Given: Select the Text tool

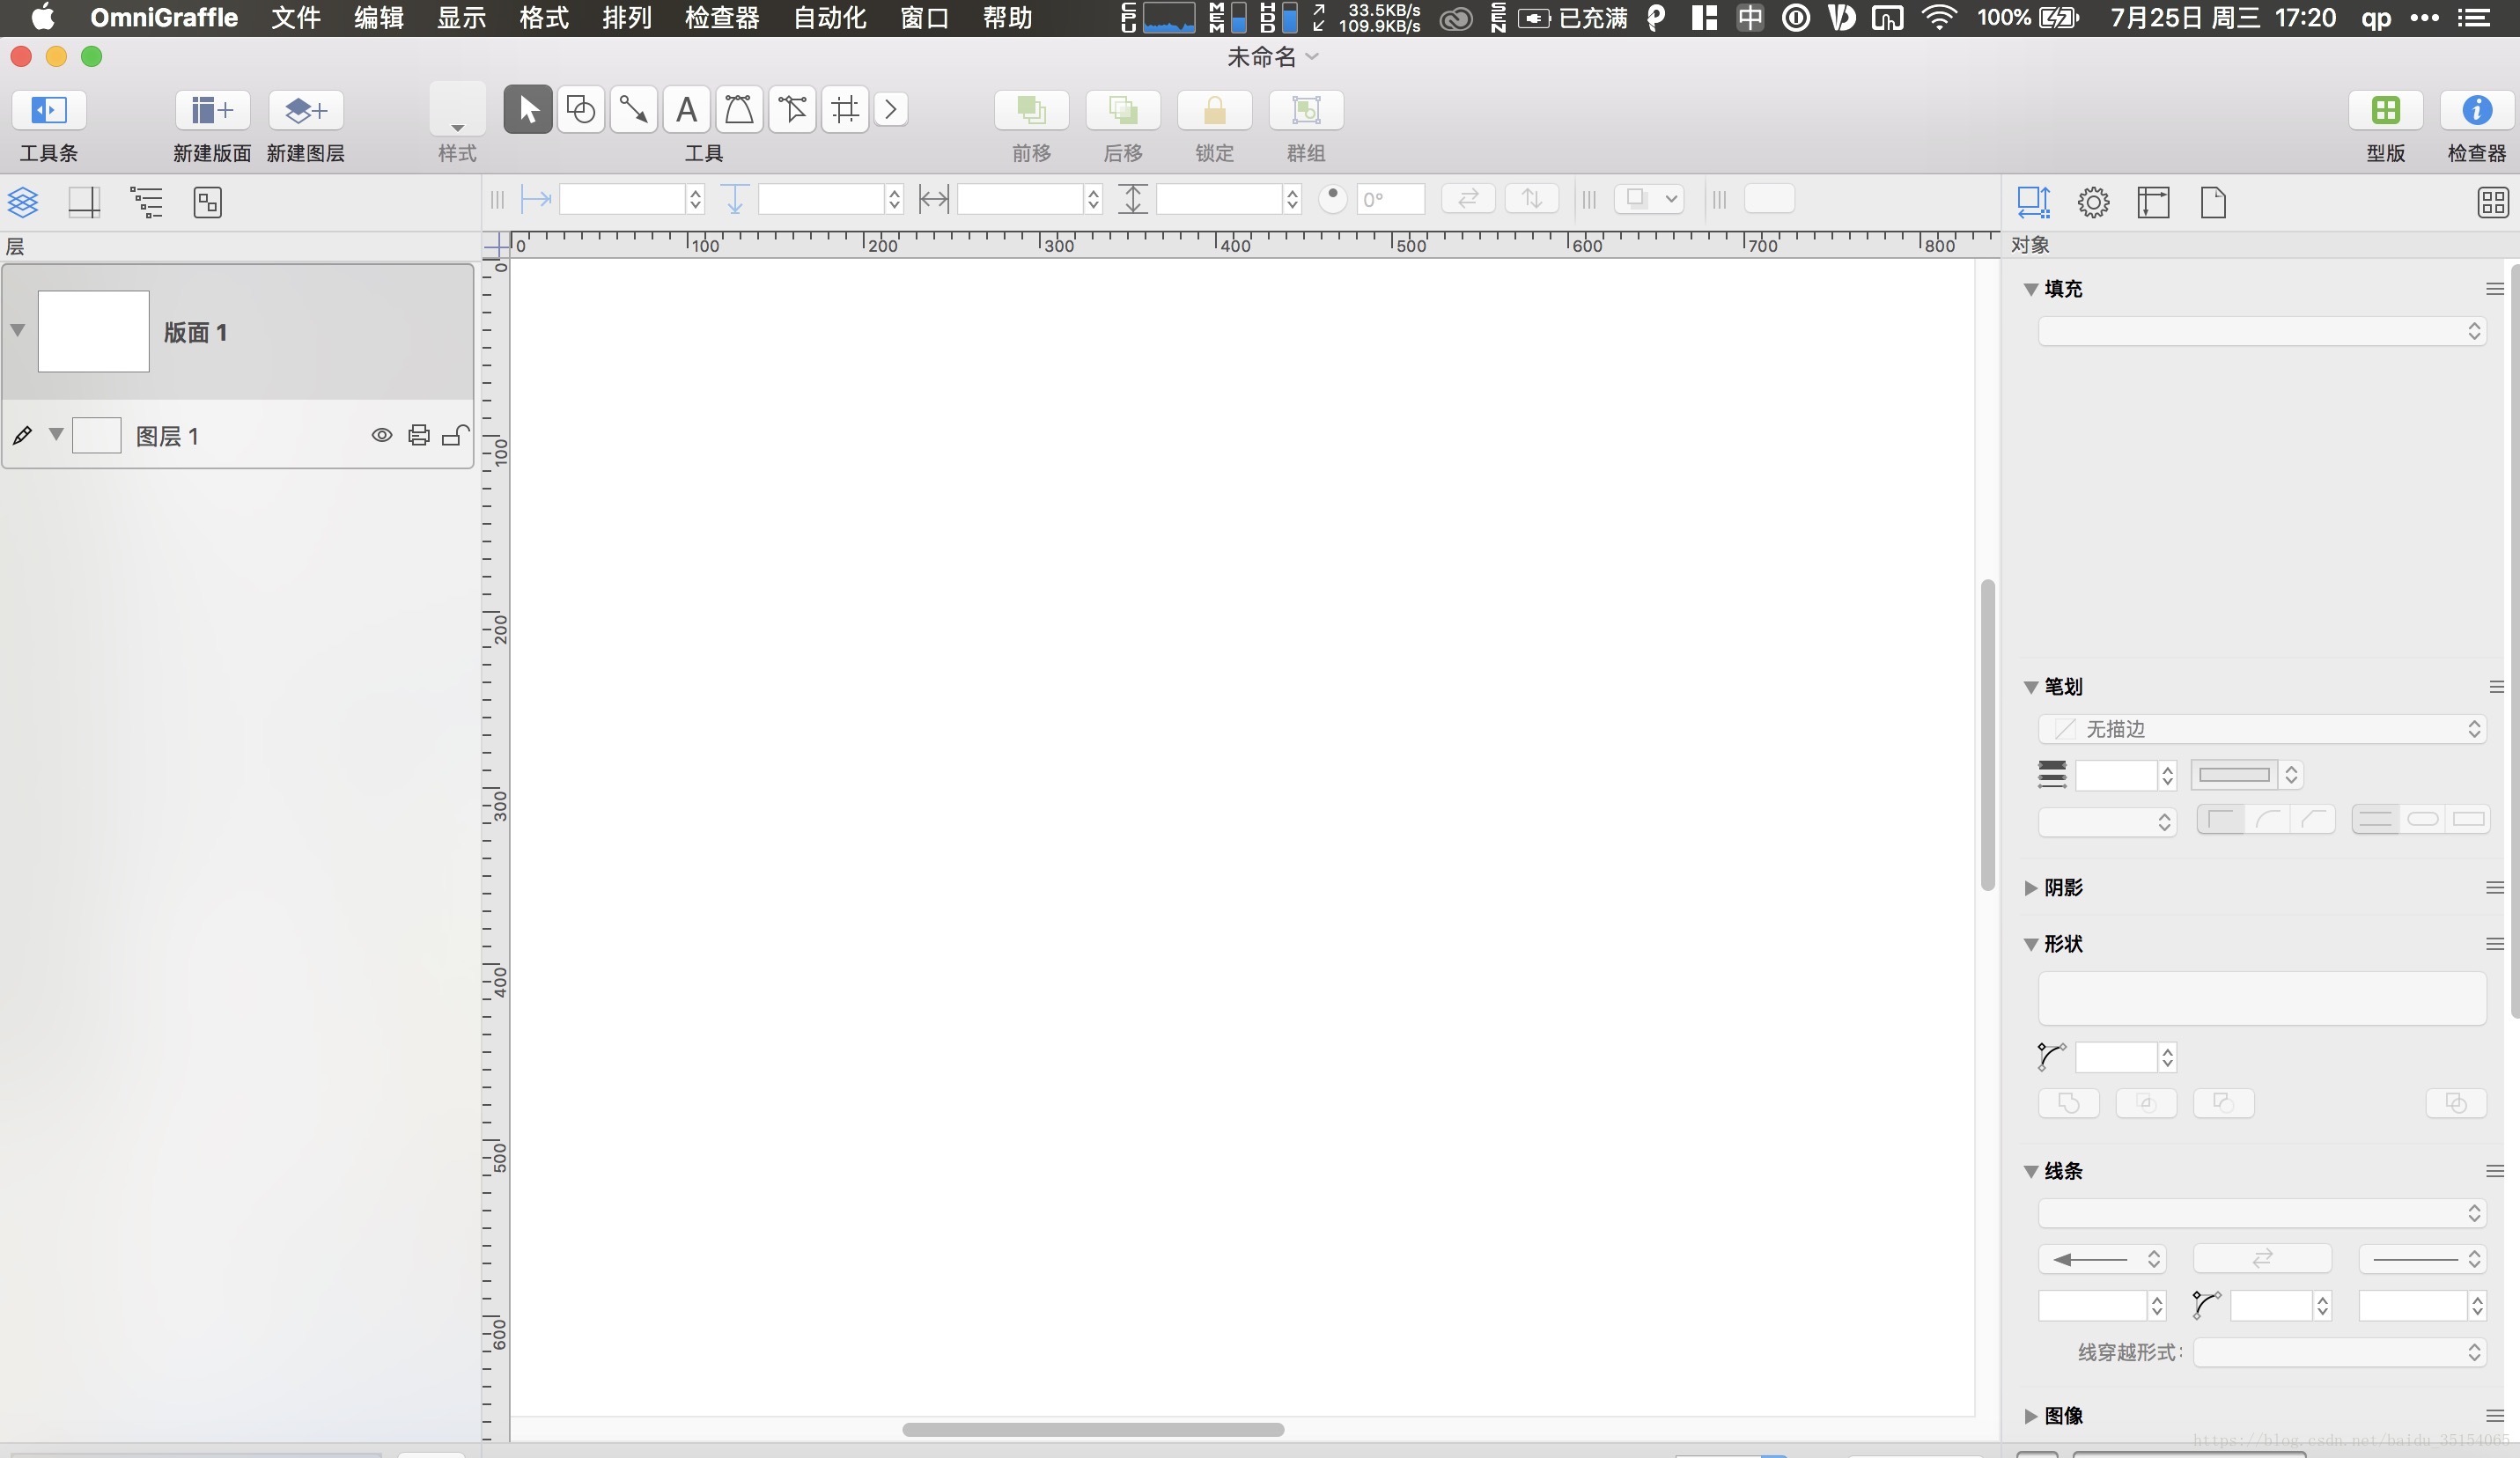Looking at the screenshot, I should pos(686,109).
